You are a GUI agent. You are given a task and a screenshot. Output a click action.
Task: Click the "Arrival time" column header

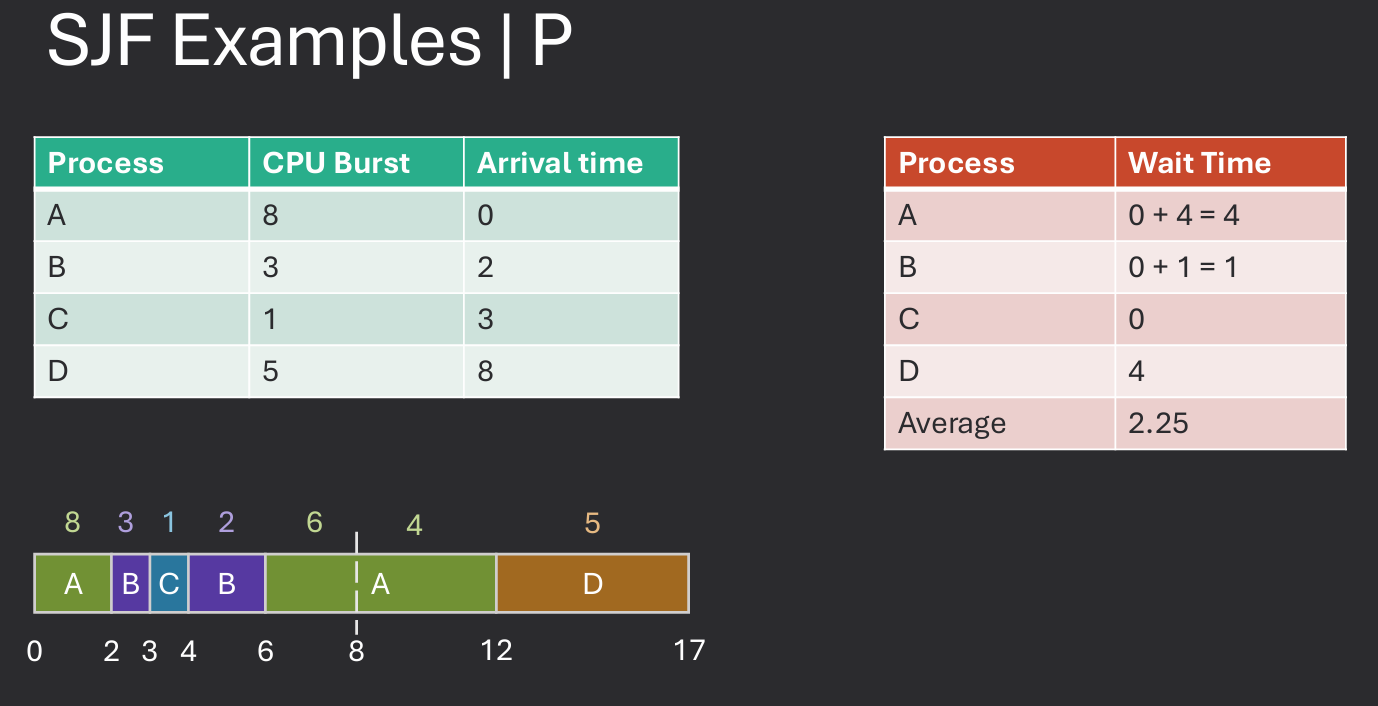tap(560, 163)
